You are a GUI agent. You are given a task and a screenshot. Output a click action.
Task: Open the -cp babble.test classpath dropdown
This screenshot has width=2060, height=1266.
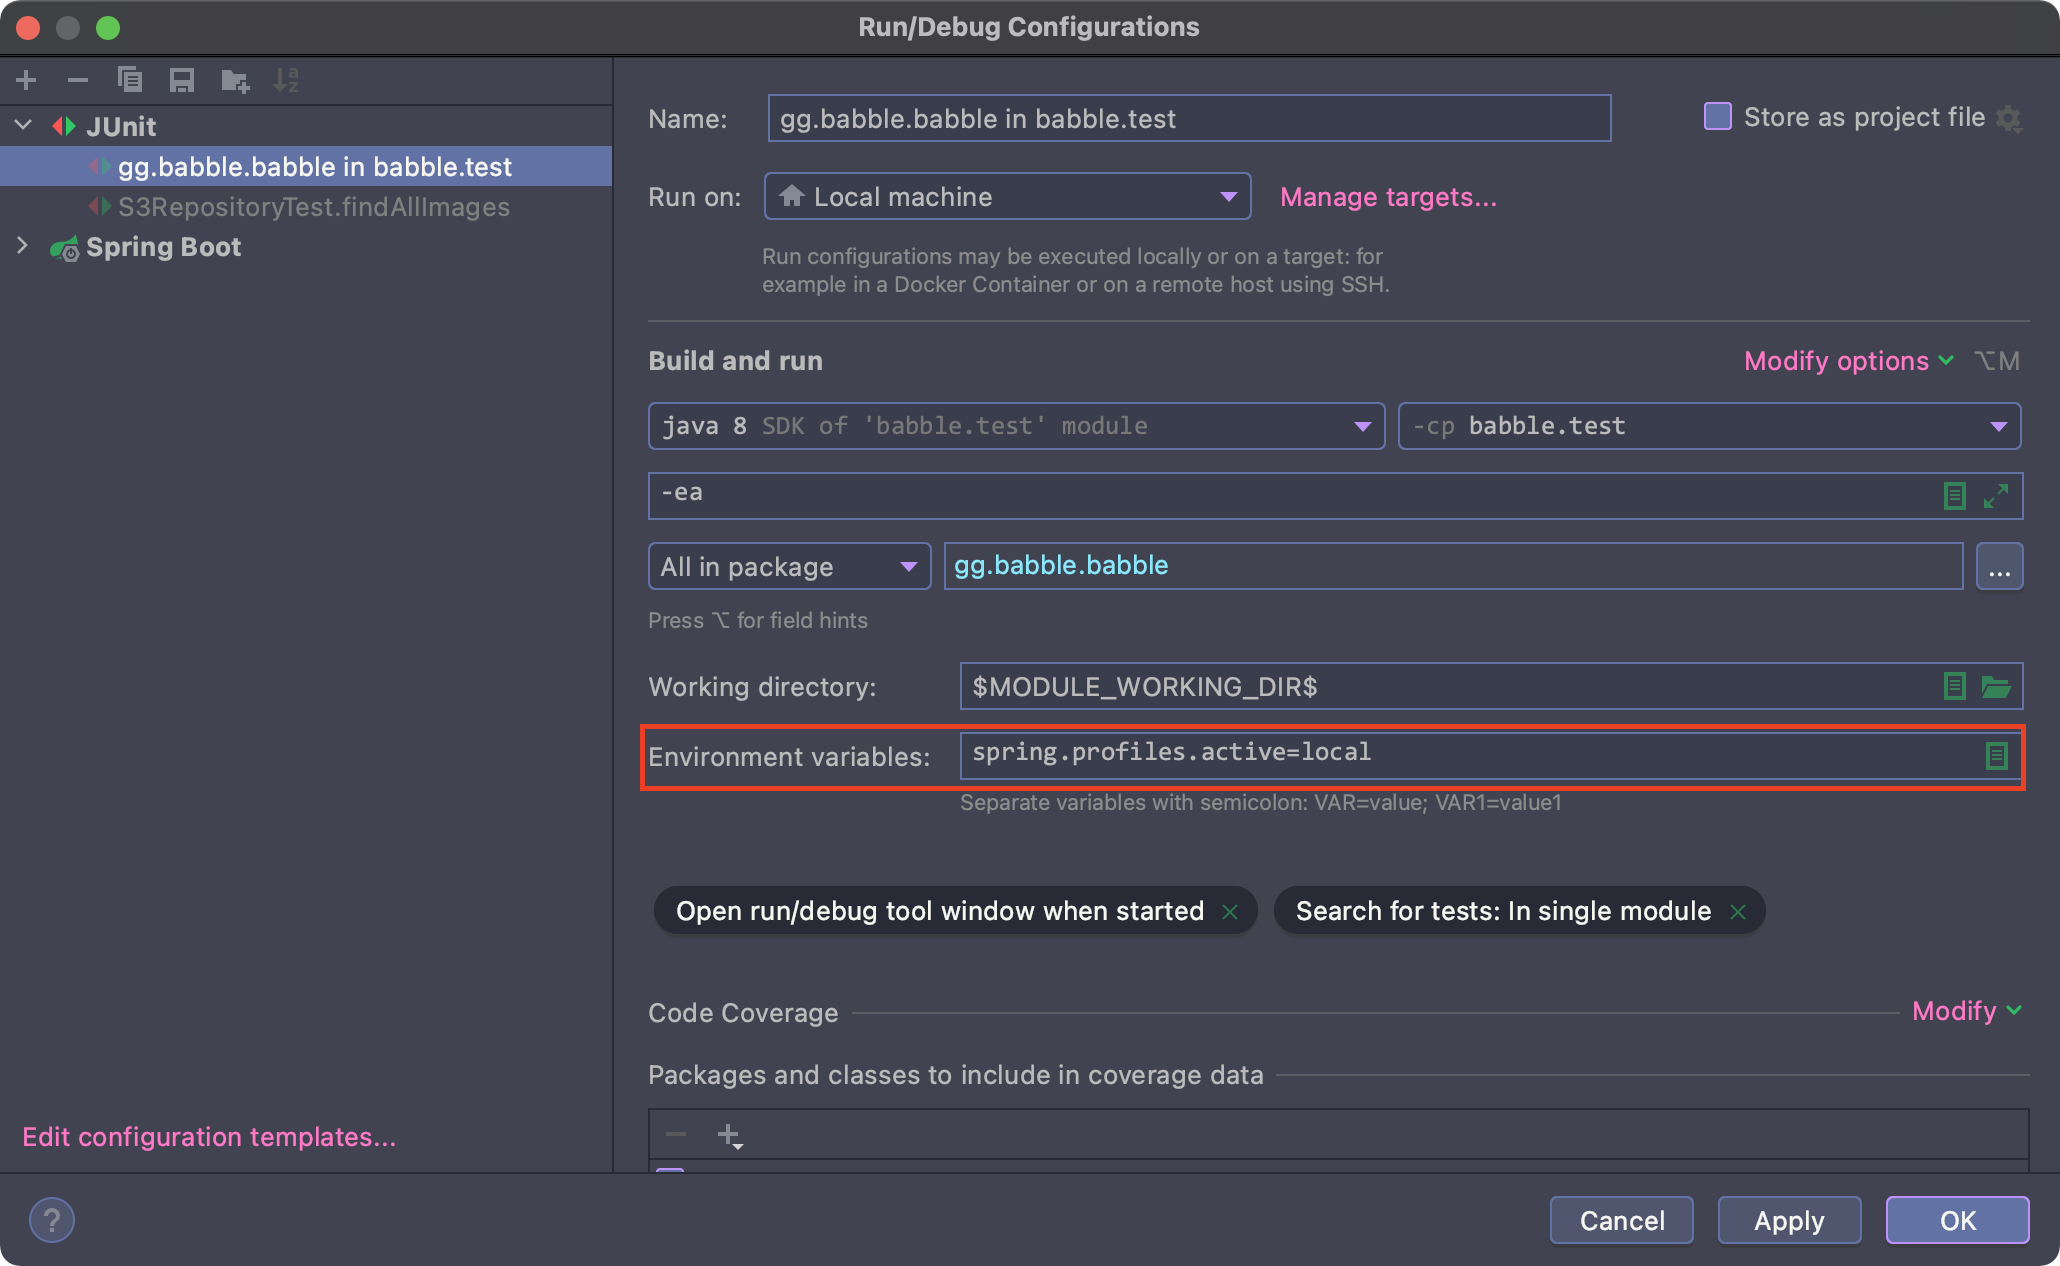pyautogui.click(x=1710, y=426)
